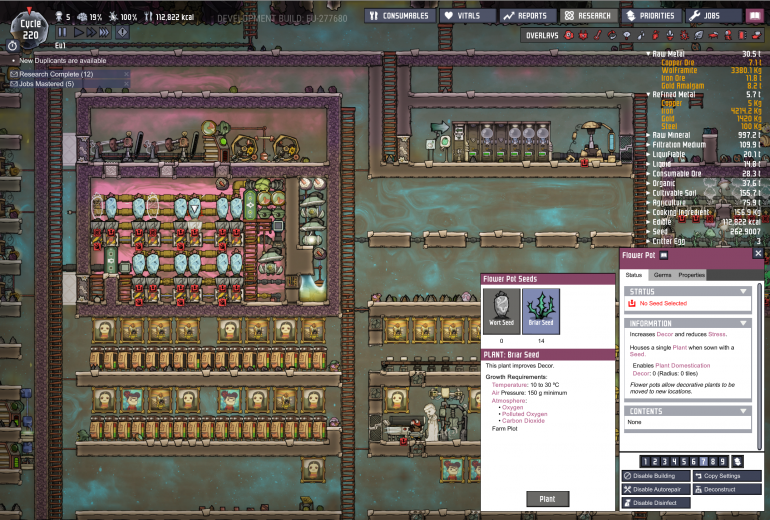Viewport: 770px width, 520px height.
Task: Enable the Power overlay battery icon
Action: [583, 35]
